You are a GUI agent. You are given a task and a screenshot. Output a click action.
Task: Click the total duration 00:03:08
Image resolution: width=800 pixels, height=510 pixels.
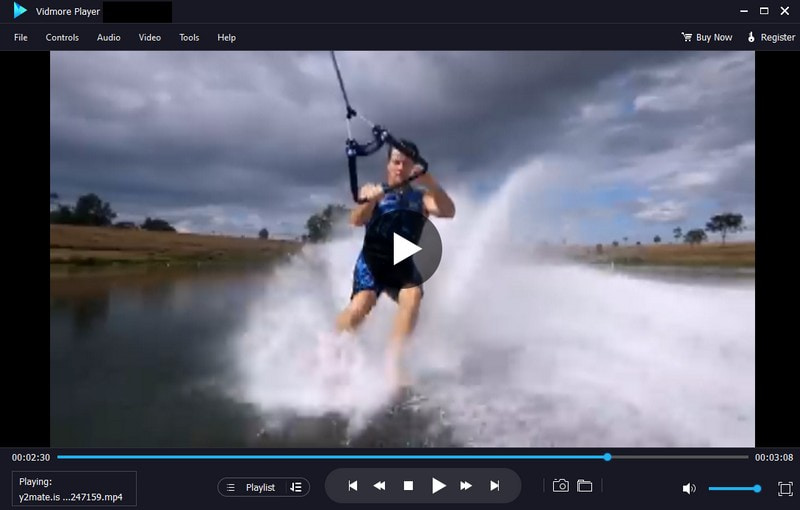774,457
